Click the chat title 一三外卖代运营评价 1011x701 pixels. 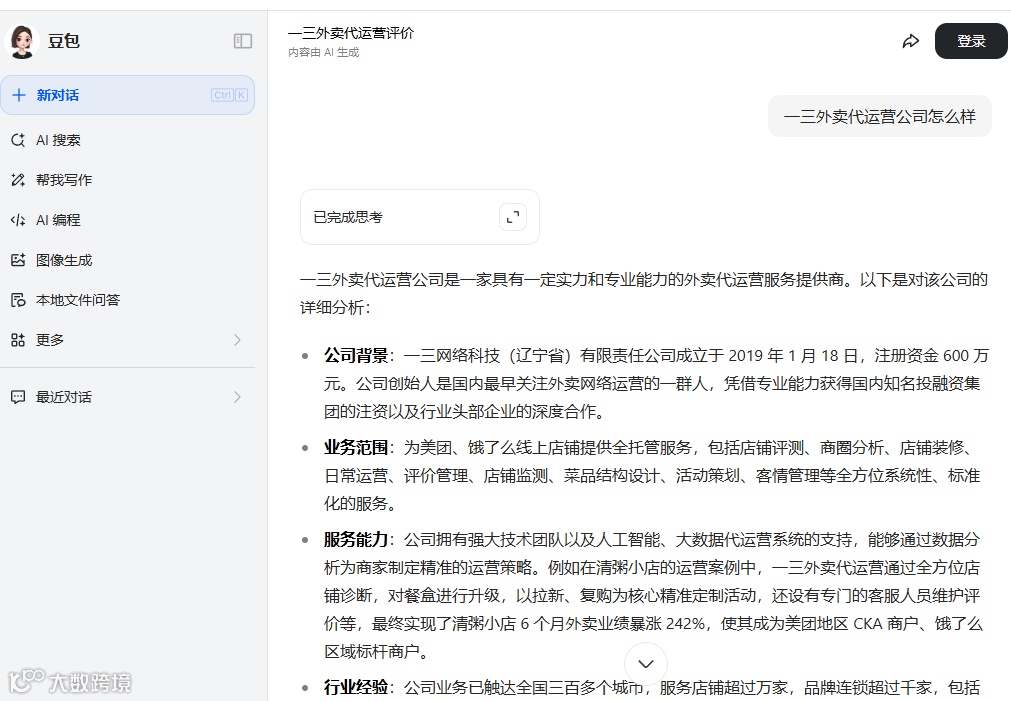(x=351, y=33)
